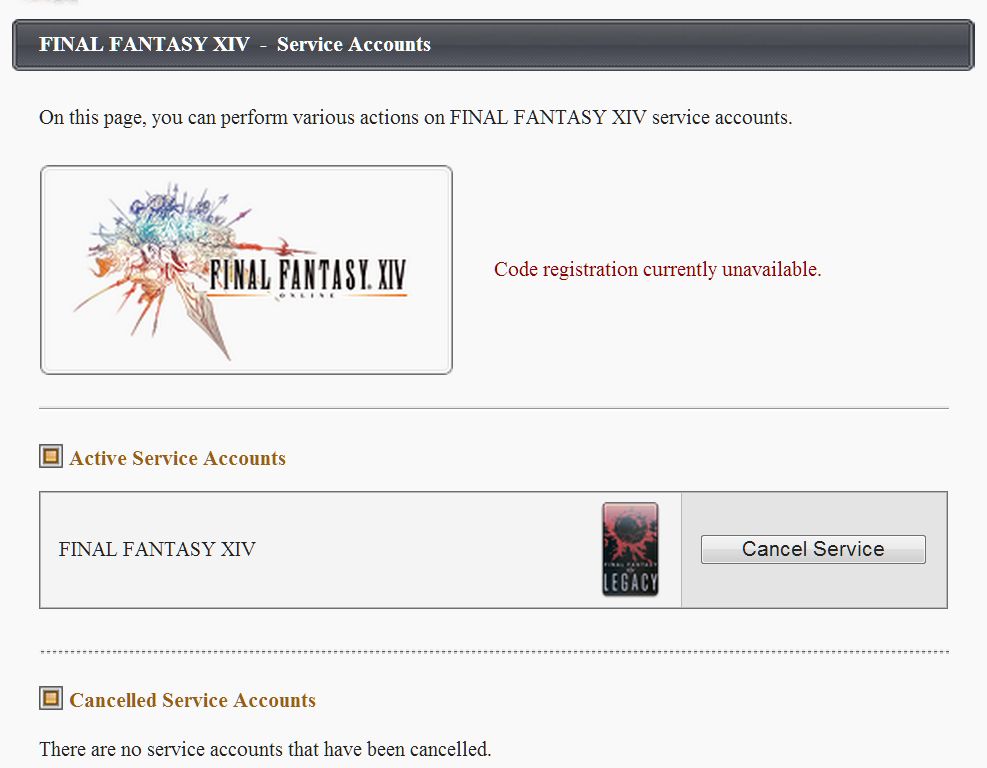Viewport: 987px width, 768px height.
Task: Click the FINAL FANTASY XIV service account name
Action: 157,549
